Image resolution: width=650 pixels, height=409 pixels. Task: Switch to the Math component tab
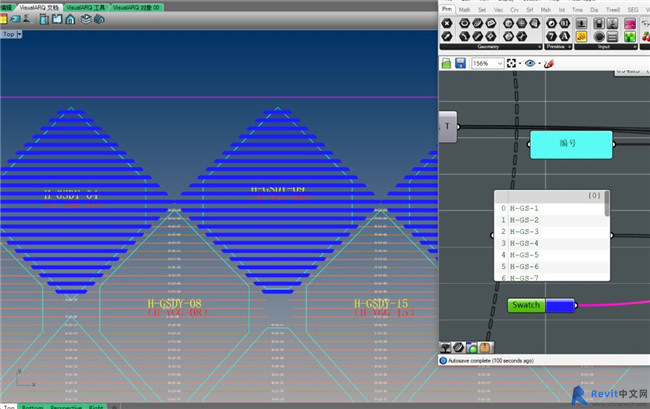(x=464, y=9)
